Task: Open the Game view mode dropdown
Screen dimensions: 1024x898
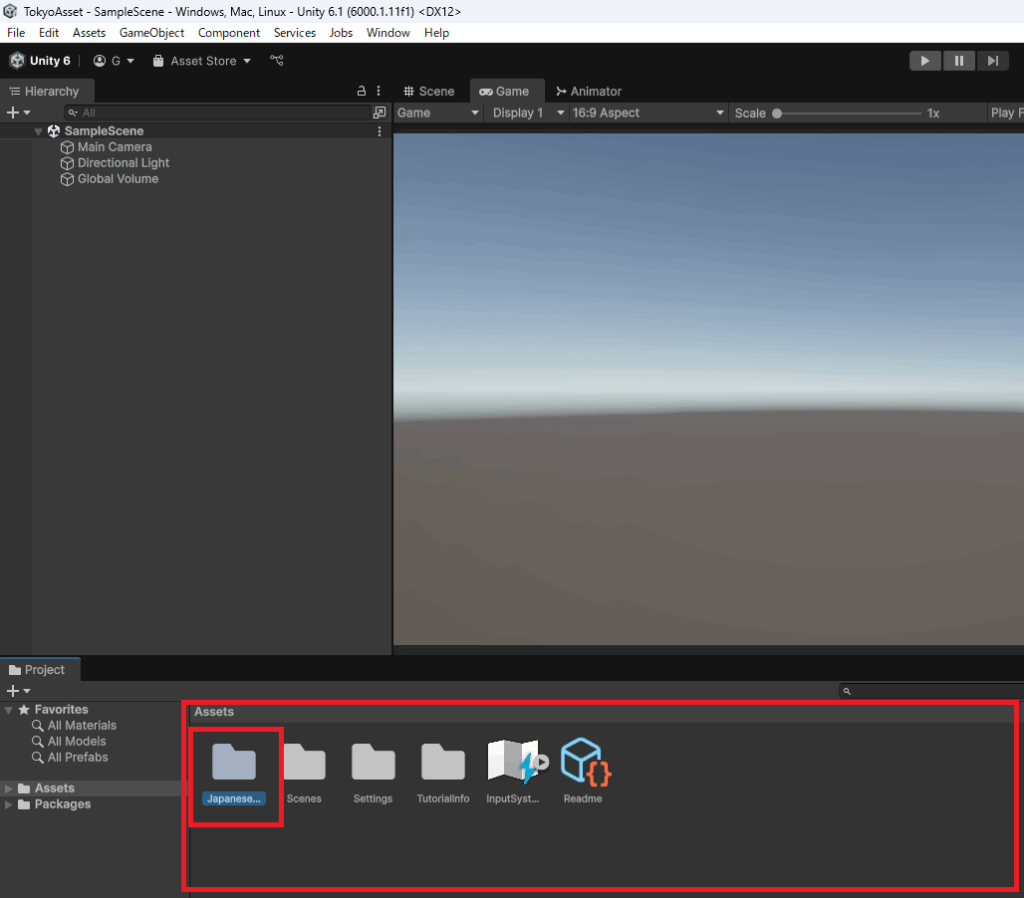Action: click(438, 113)
